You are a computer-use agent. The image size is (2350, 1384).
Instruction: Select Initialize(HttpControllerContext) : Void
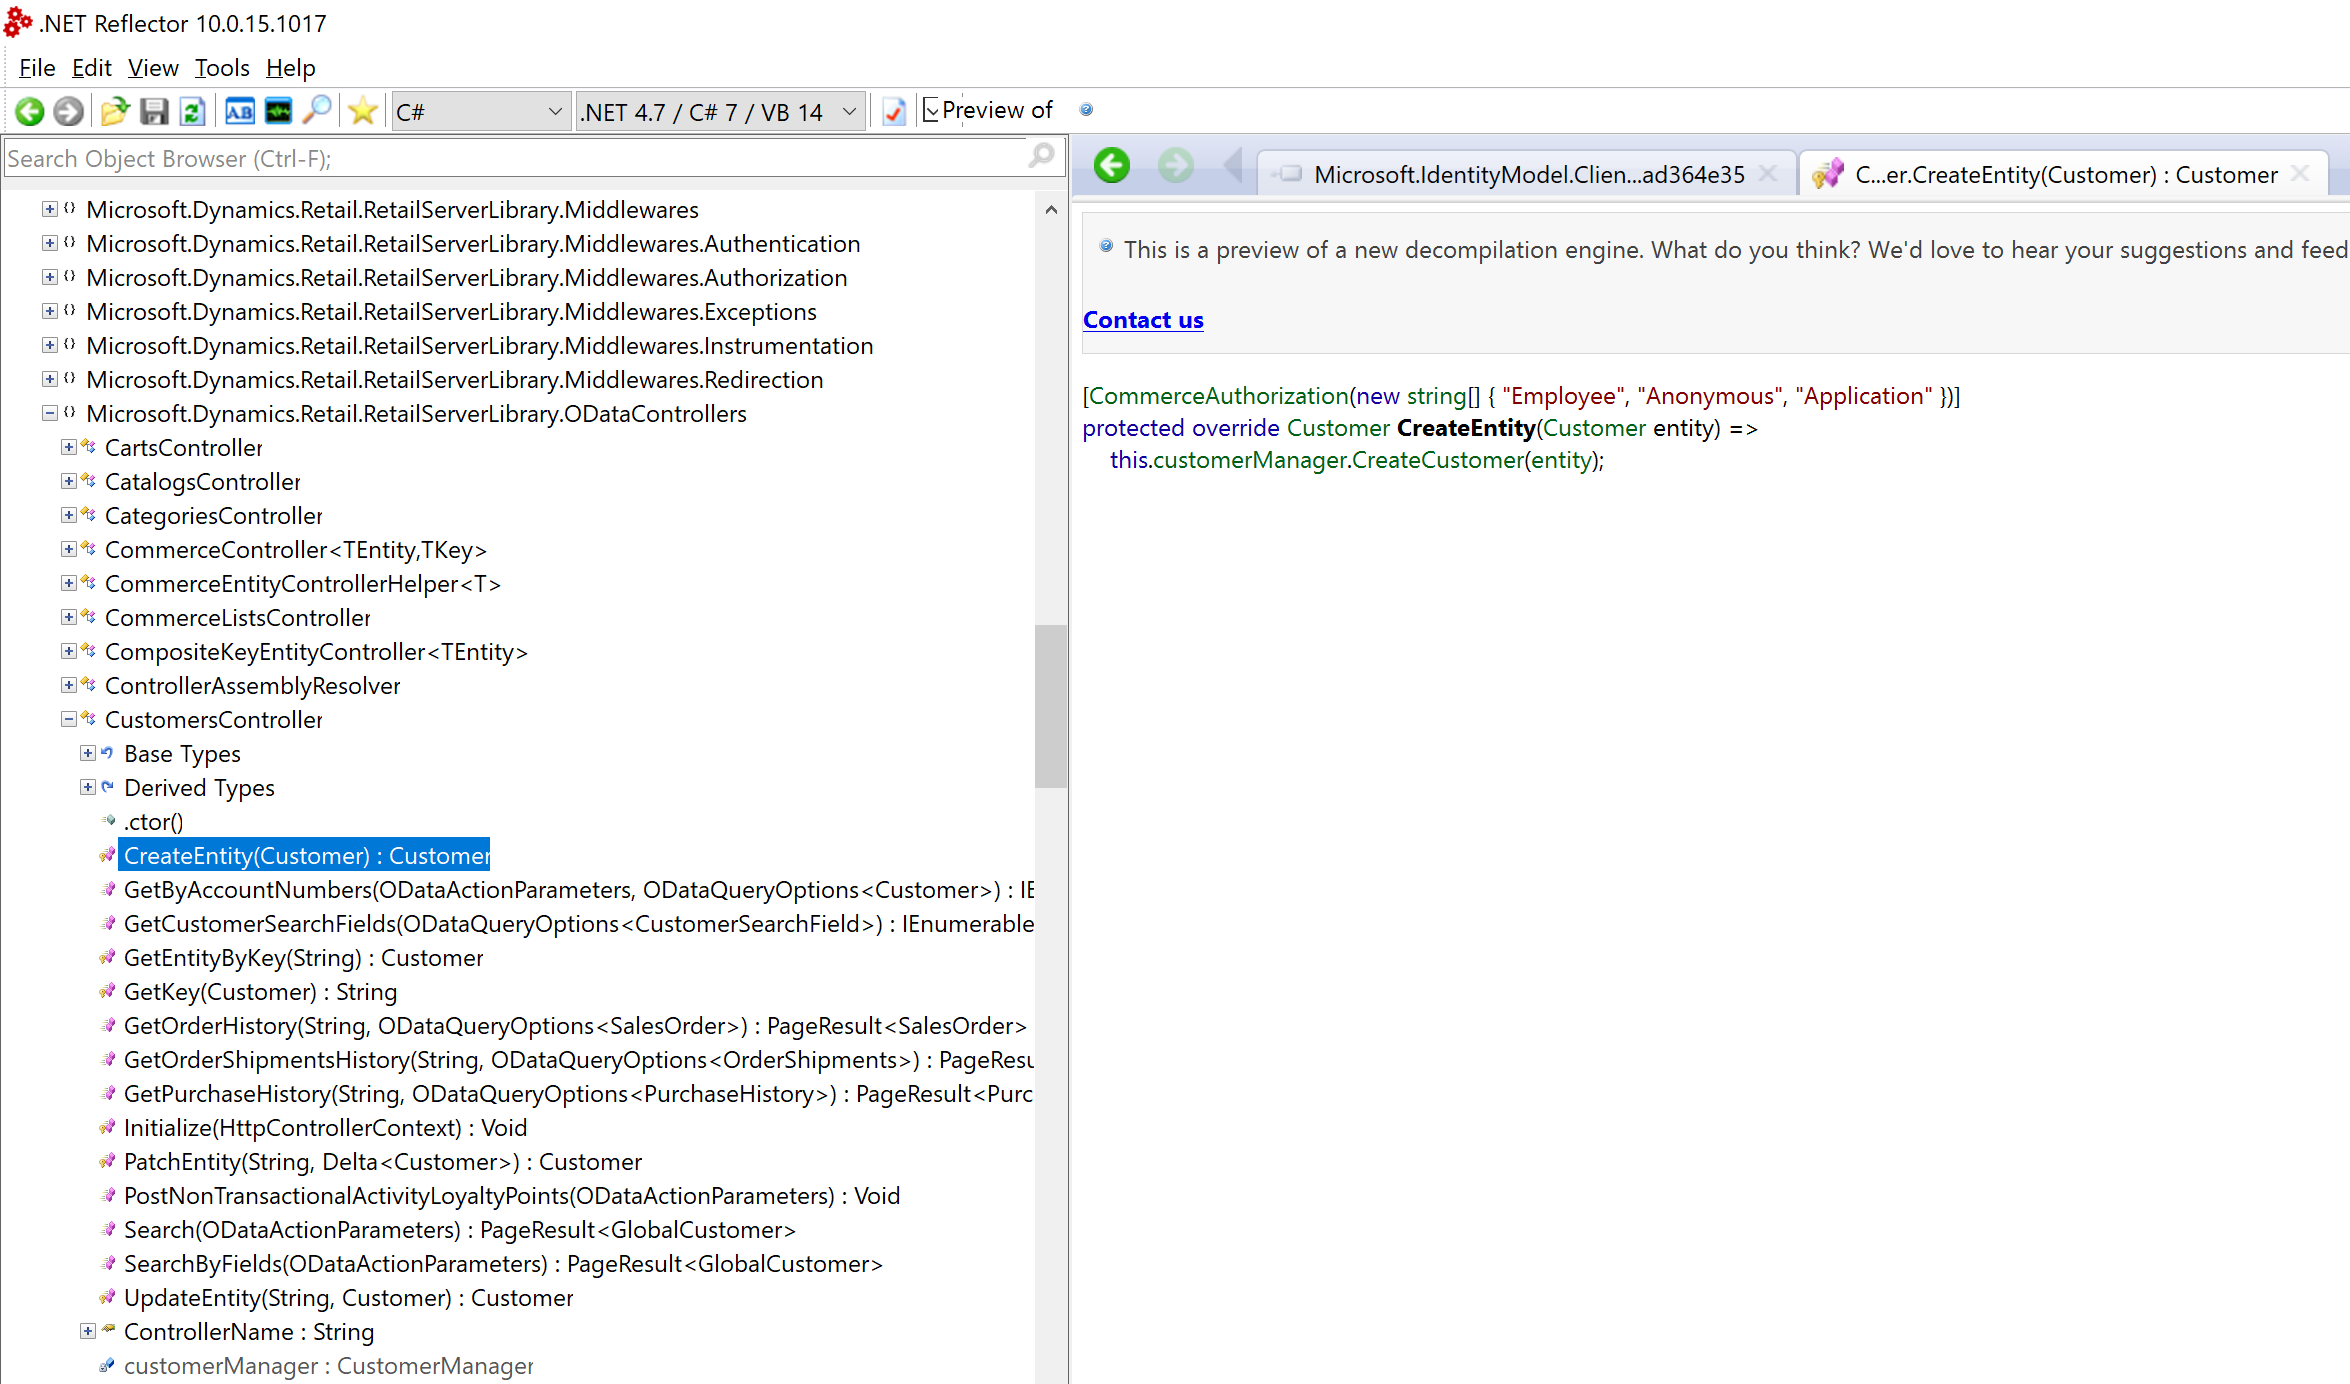[325, 1128]
